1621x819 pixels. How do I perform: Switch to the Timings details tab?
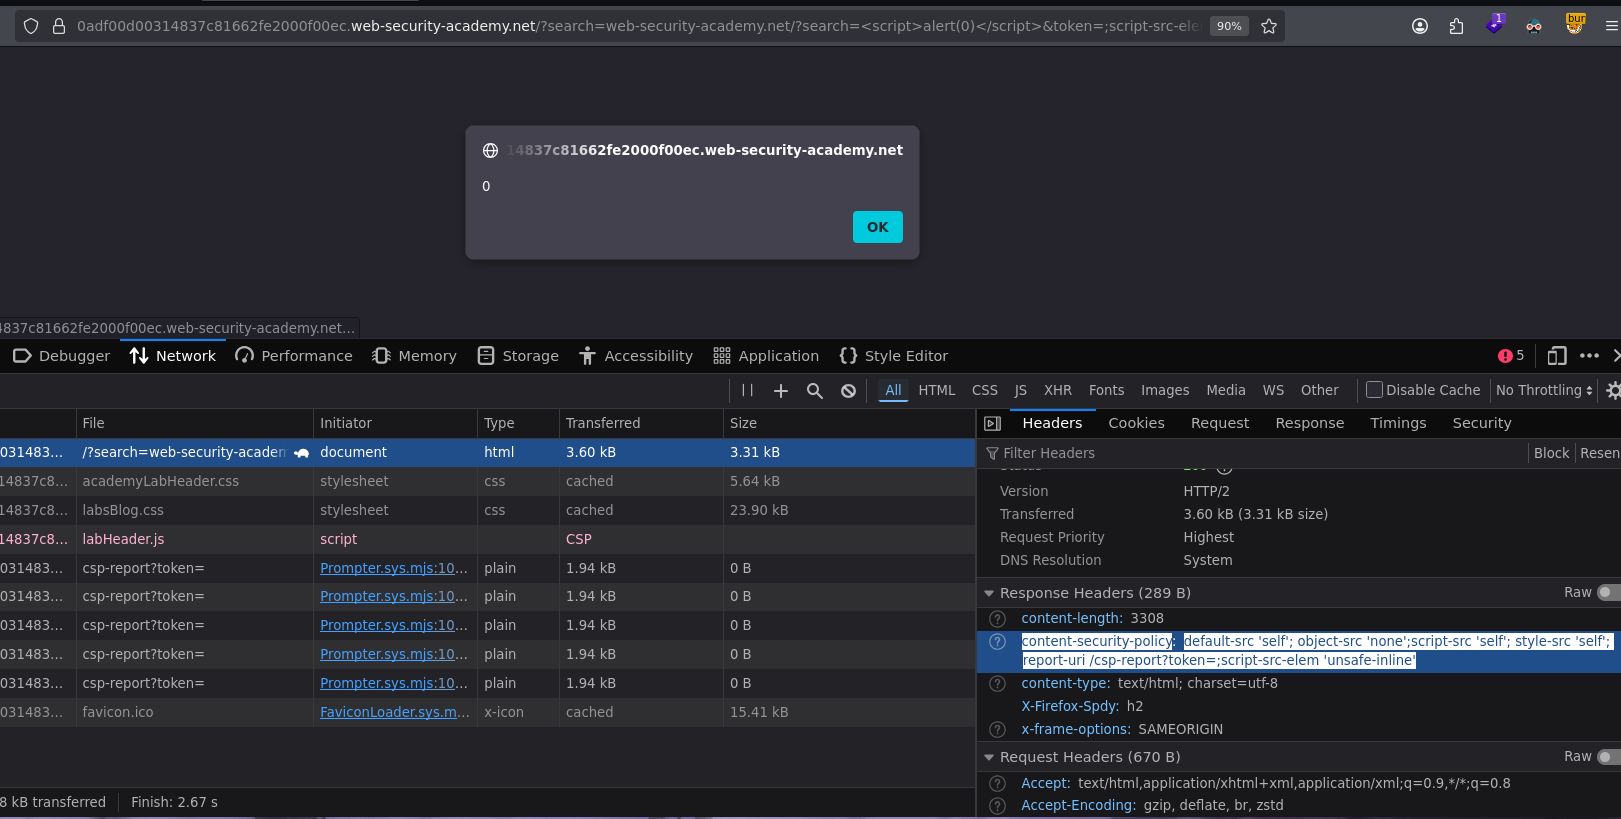click(1398, 424)
